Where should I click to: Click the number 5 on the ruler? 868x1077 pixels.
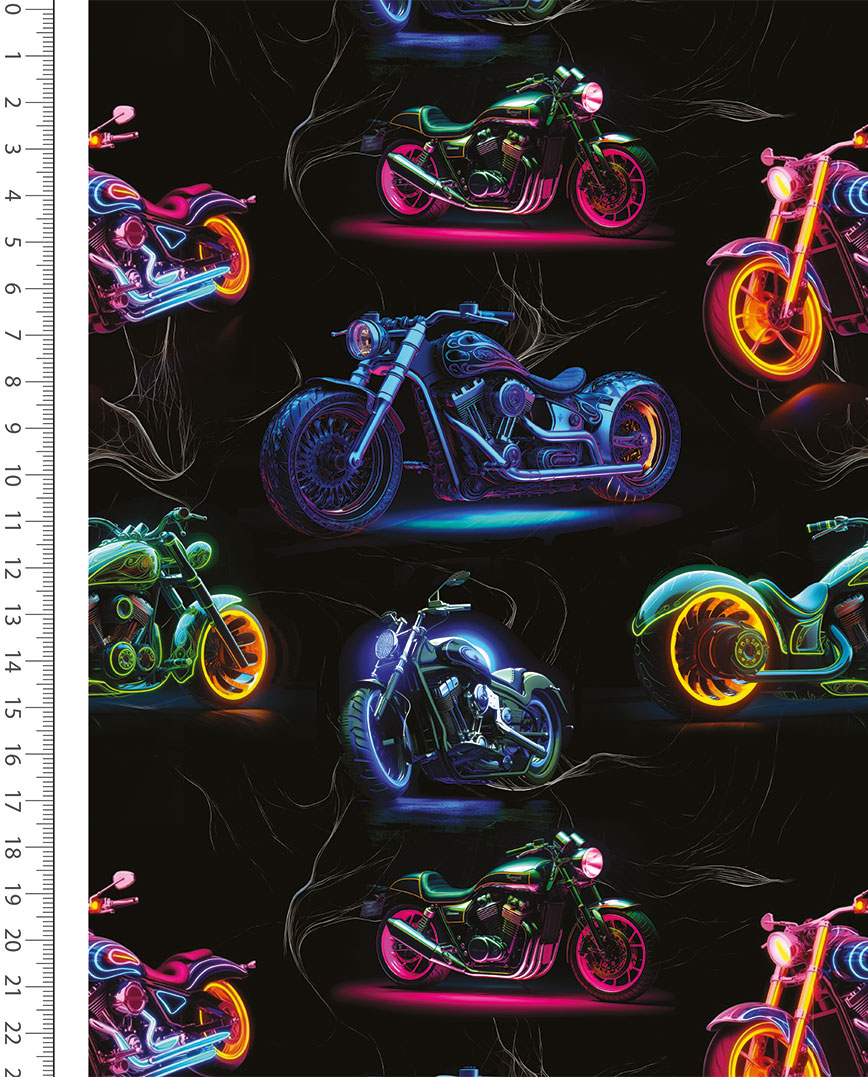pyautogui.click(x=12, y=242)
